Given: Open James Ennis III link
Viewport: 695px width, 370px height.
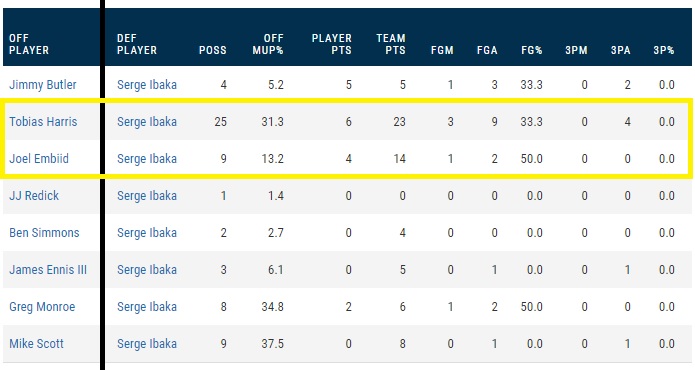Looking at the screenshot, I should (x=48, y=269).
